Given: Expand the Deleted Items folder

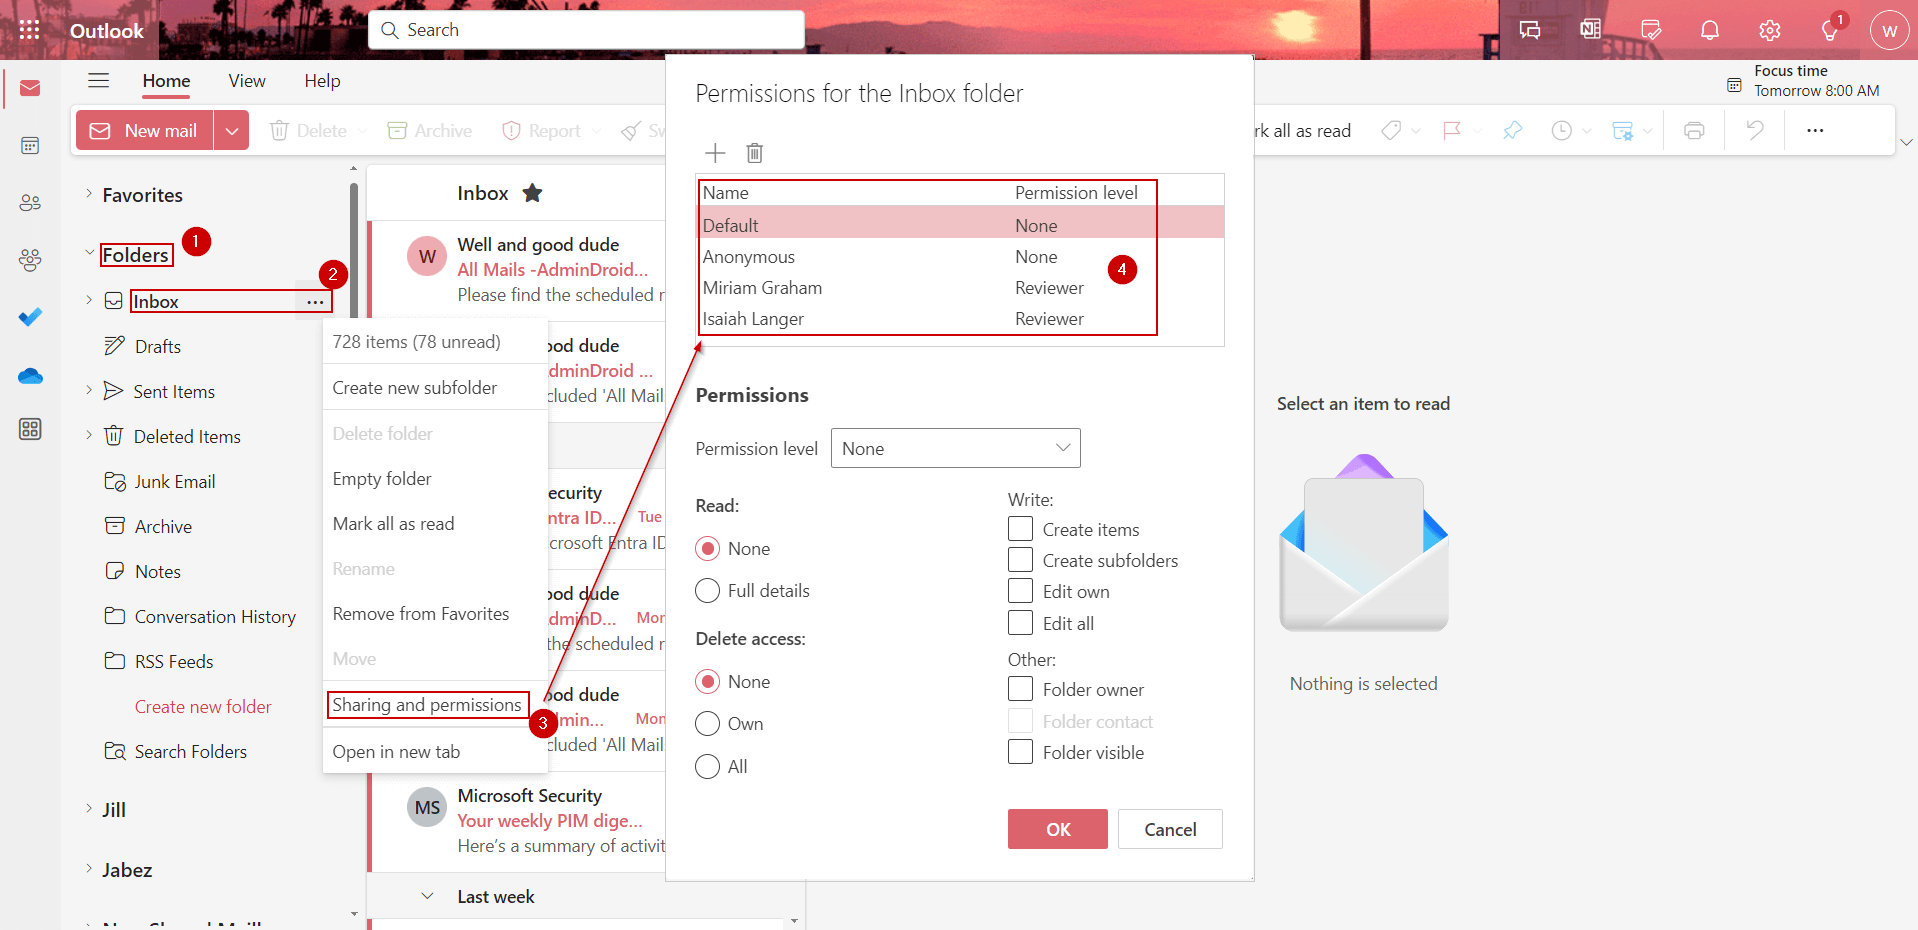Looking at the screenshot, I should tap(88, 436).
